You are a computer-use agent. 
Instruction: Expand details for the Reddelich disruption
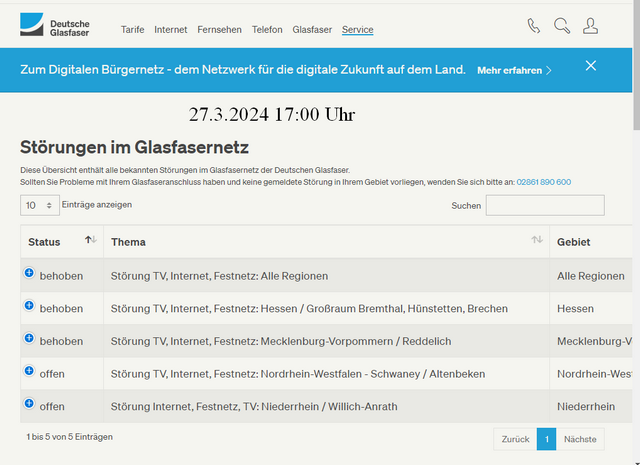29,338
